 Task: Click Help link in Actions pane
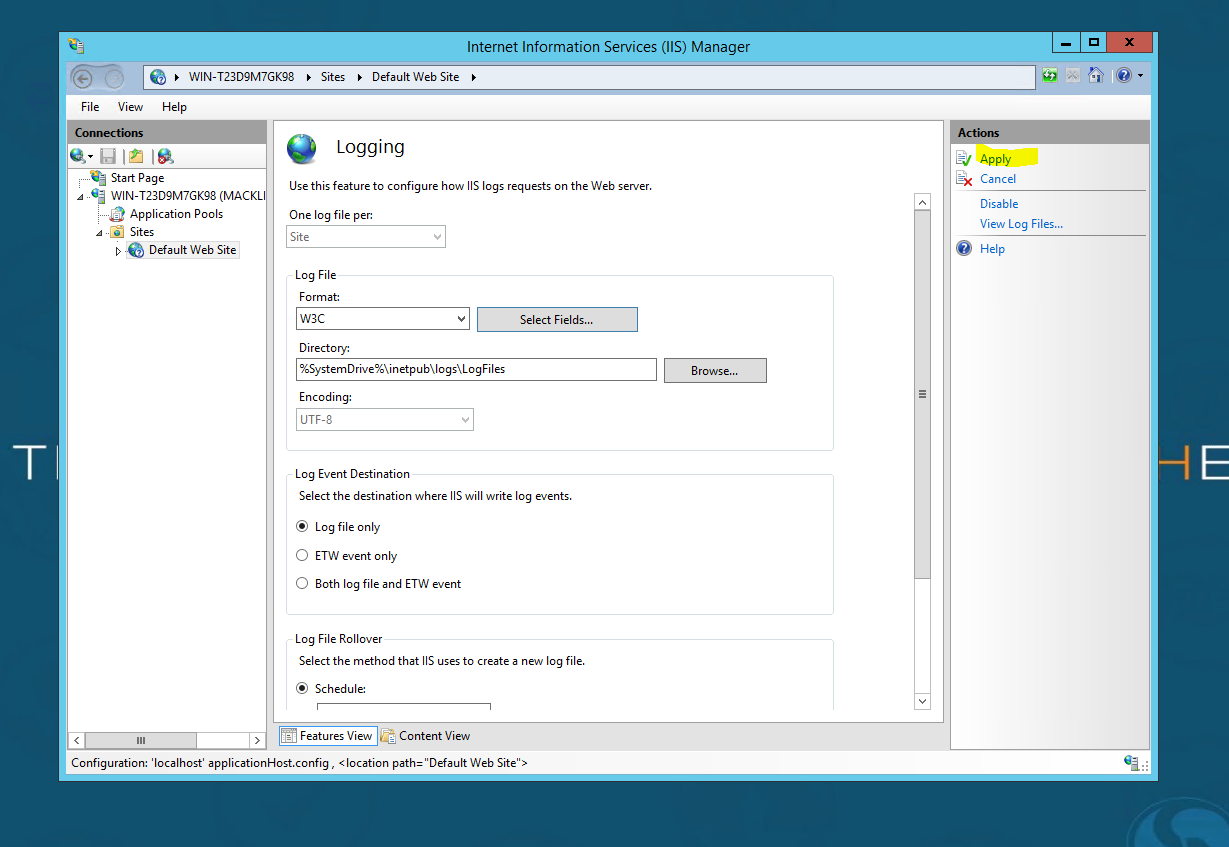992,249
